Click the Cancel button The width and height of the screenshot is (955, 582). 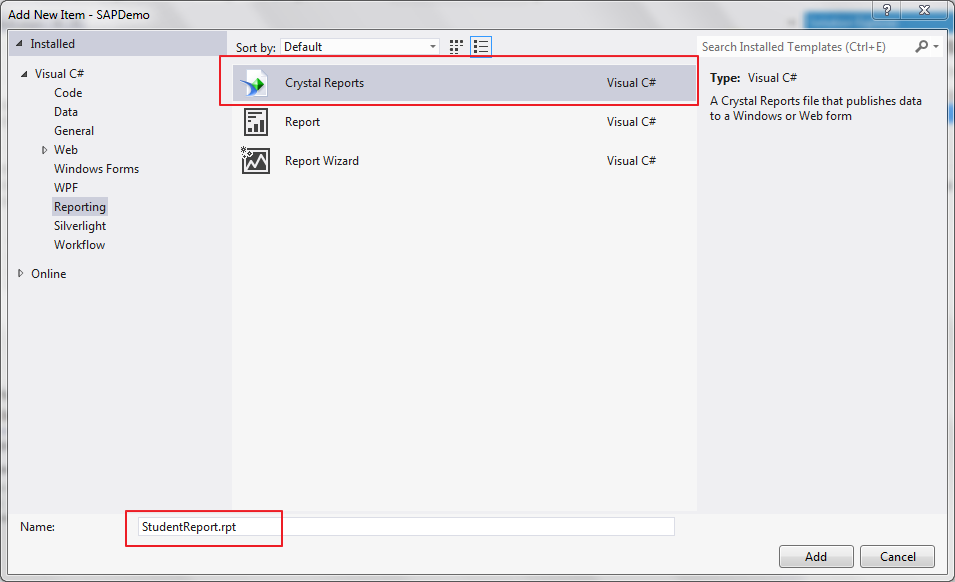point(897,556)
